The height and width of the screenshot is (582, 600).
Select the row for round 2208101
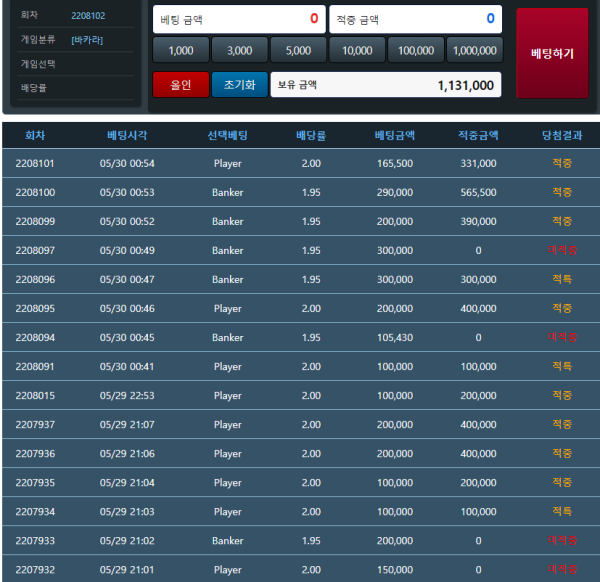point(300,163)
